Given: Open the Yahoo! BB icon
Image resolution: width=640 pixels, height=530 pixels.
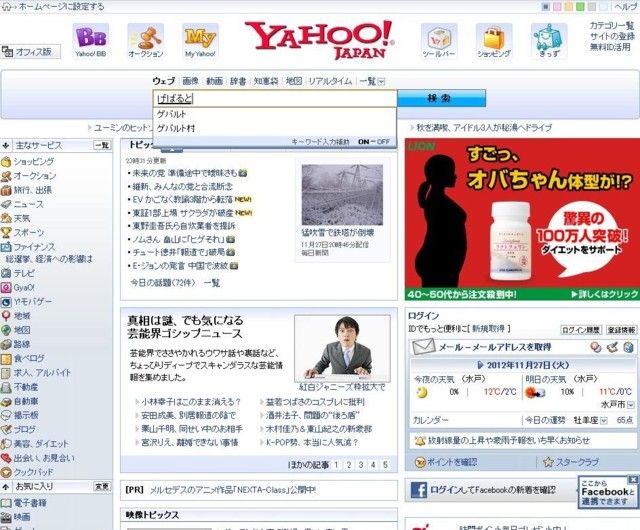Looking at the screenshot, I should coord(91,41).
